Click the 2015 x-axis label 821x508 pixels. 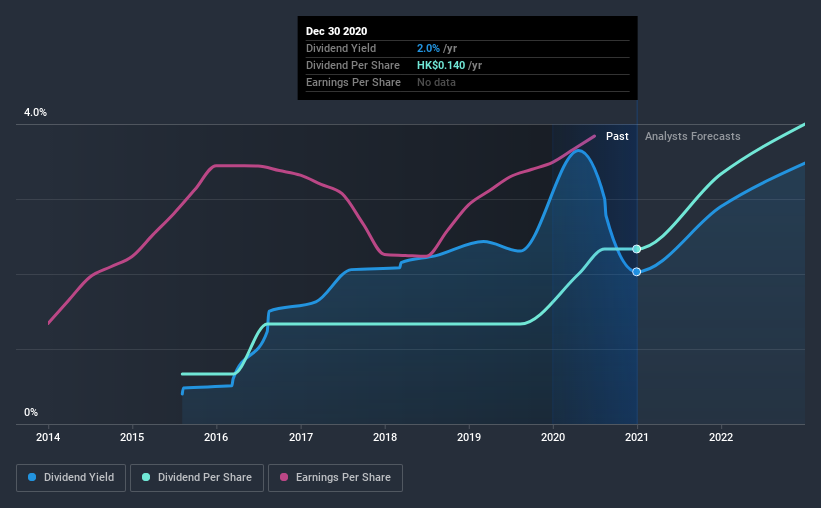pos(132,437)
